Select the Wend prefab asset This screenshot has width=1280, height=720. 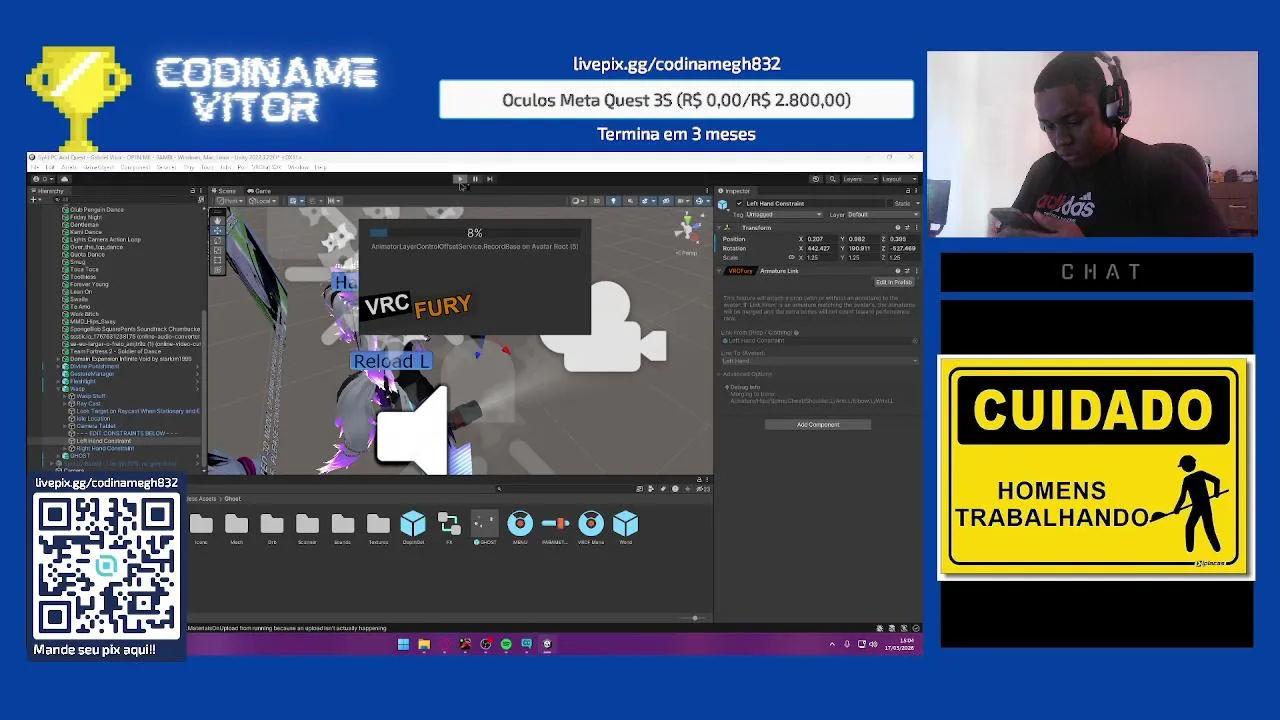point(625,527)
